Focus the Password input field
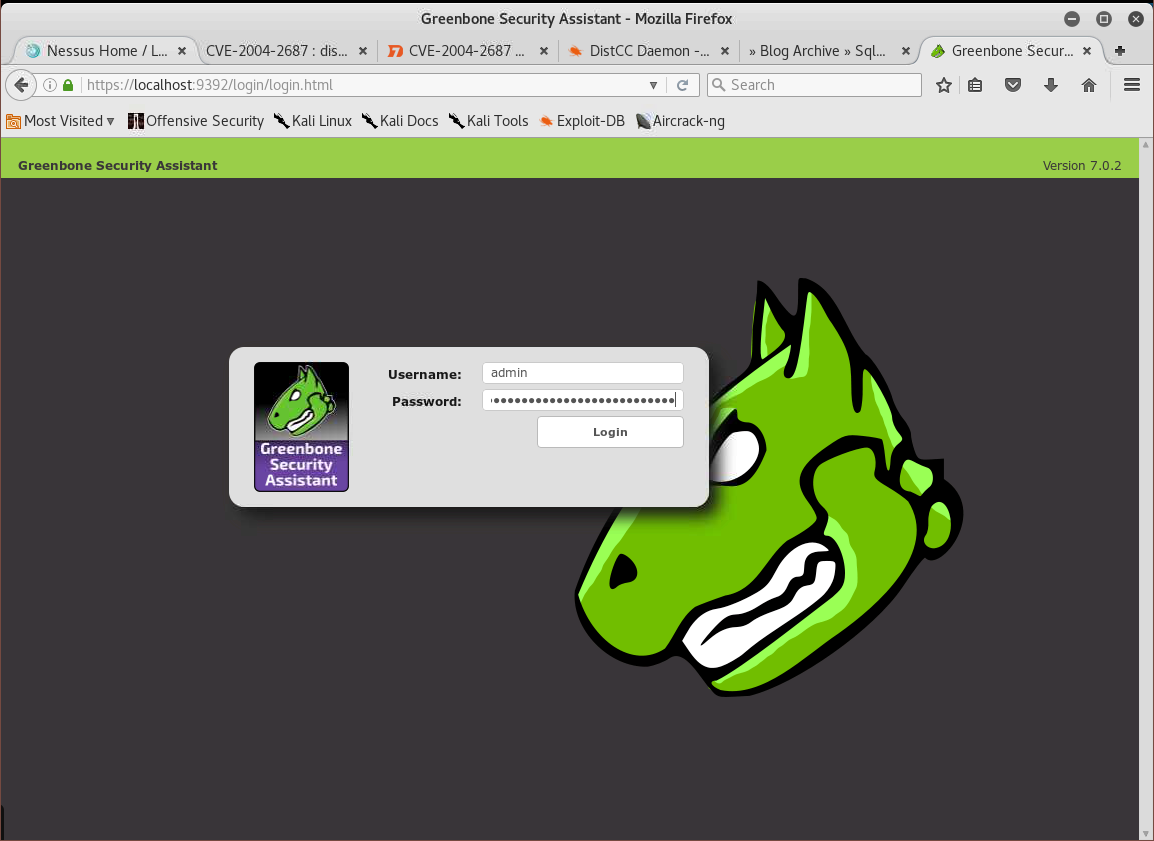This screenshot has width=1154, height=841. (x=582, y=401)
